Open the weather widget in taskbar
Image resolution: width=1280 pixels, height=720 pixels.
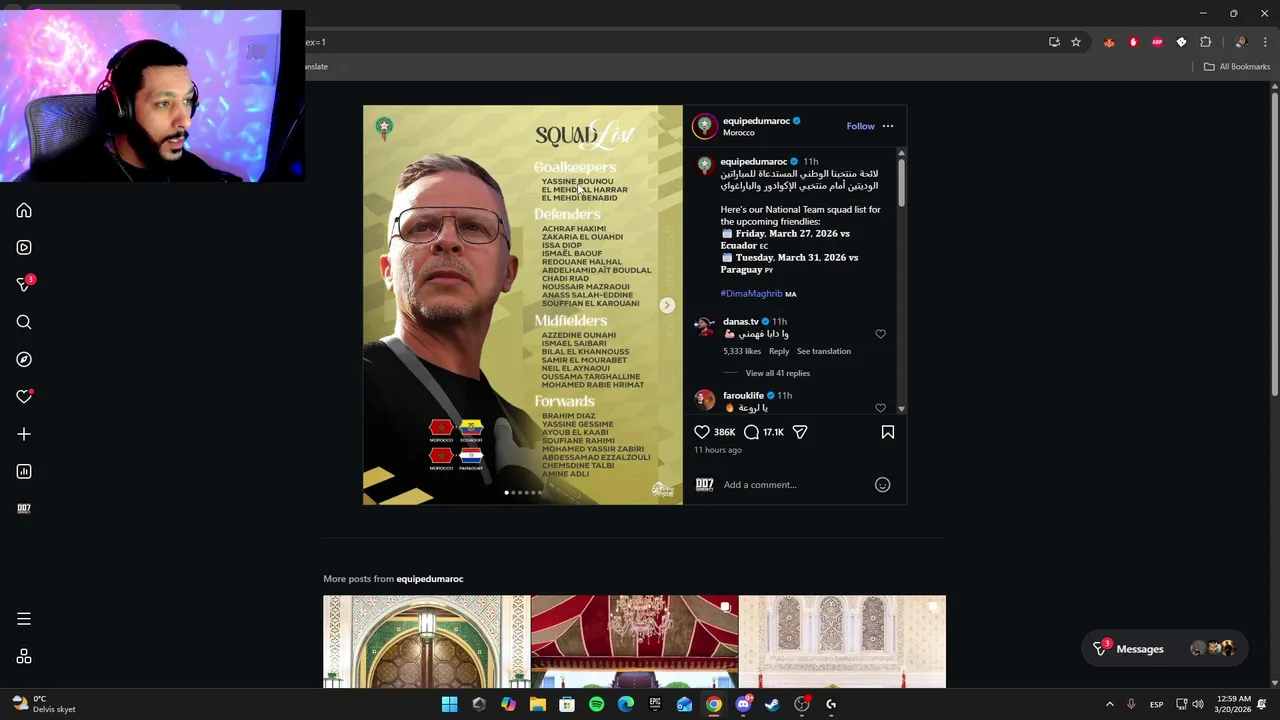pyautogui.click(x=44, y=704)
